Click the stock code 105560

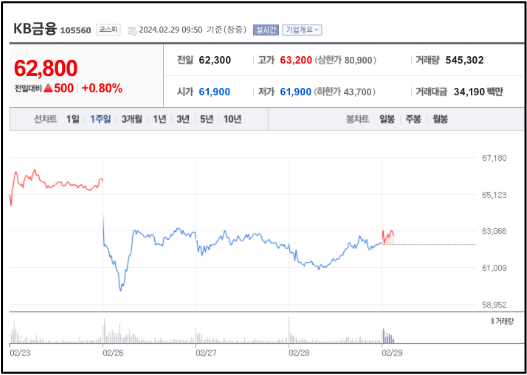pyautogui.click(x=76, y=31)
